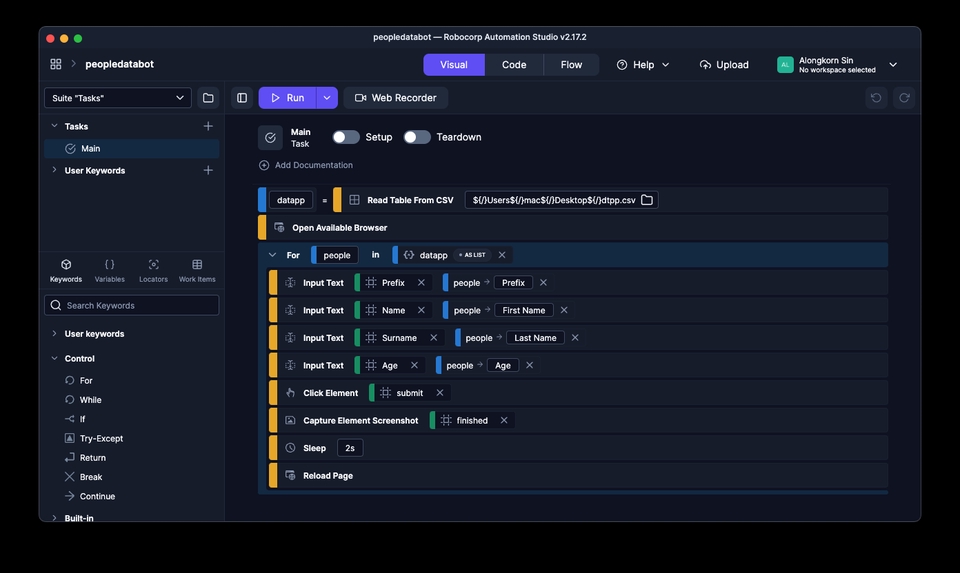Remove submit locator from Click Element
960x573 pixels.
tap(440, 393)
